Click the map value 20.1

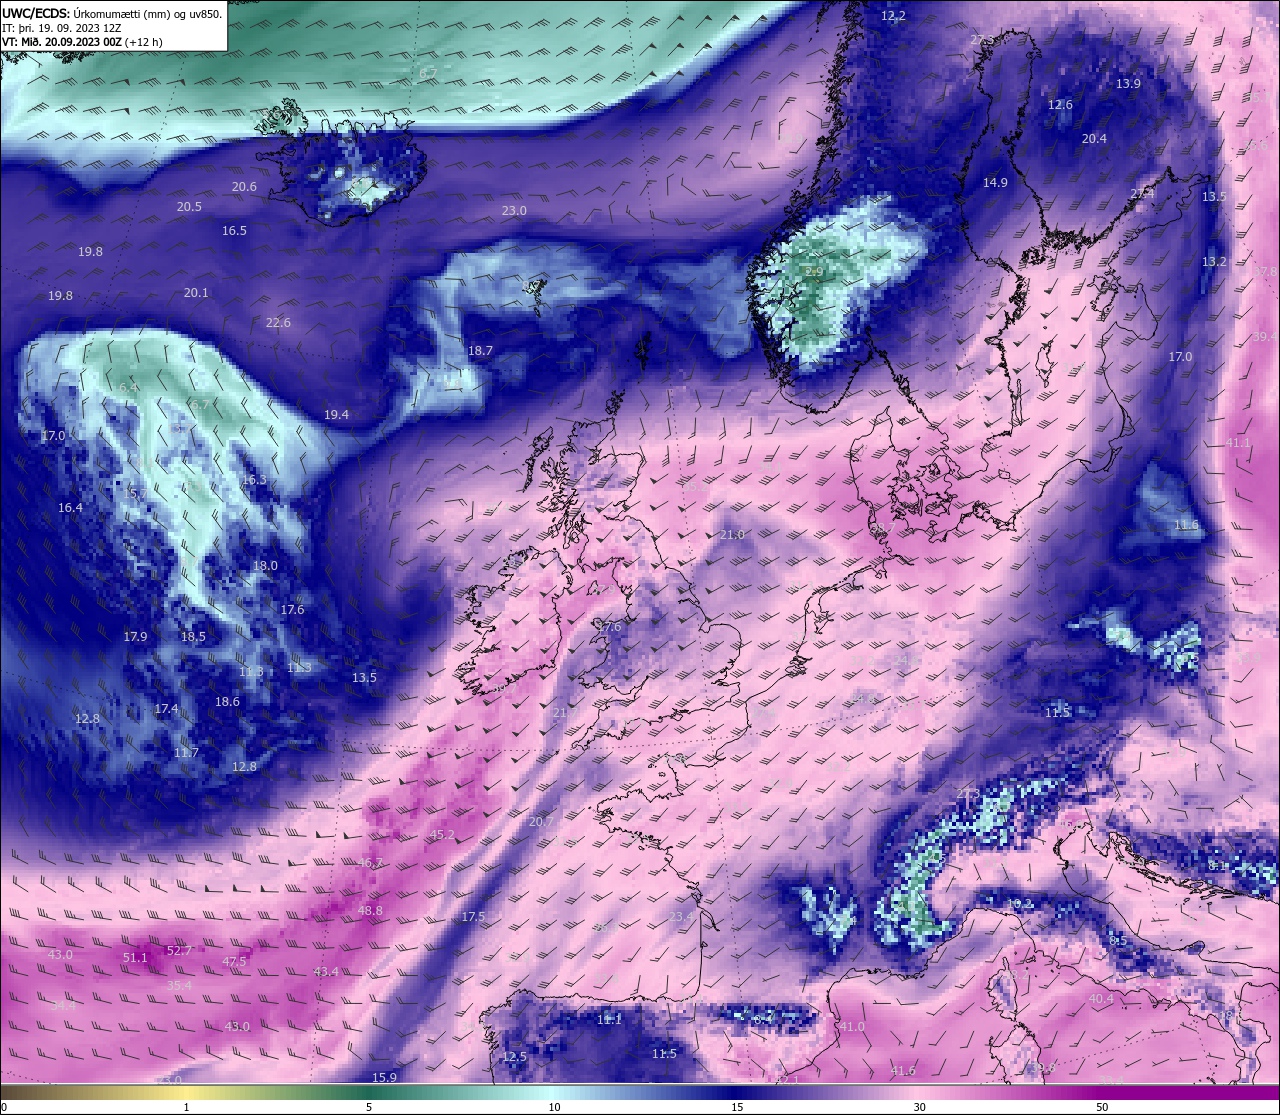click(x=196, y=293)
